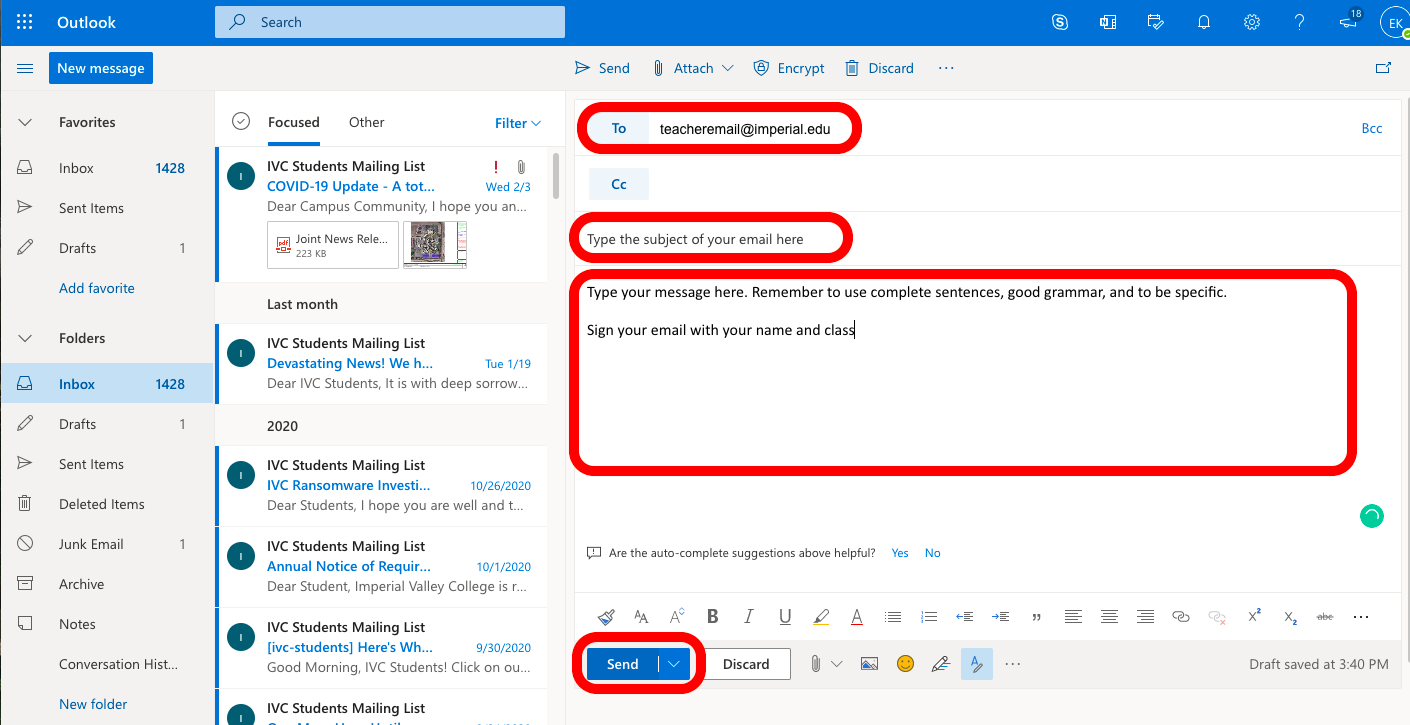Toggle italic formatting
This screenshot has height=725, width=1410.
point(749,617)
